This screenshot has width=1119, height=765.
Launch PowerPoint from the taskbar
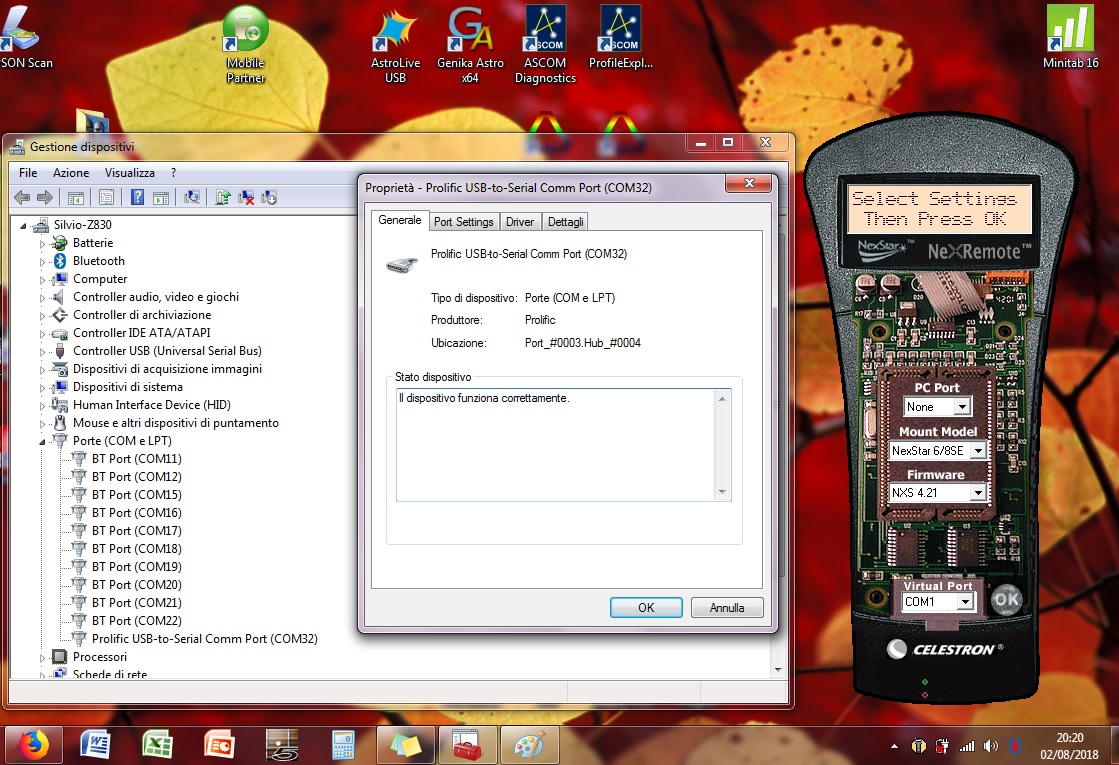[219, 745]
